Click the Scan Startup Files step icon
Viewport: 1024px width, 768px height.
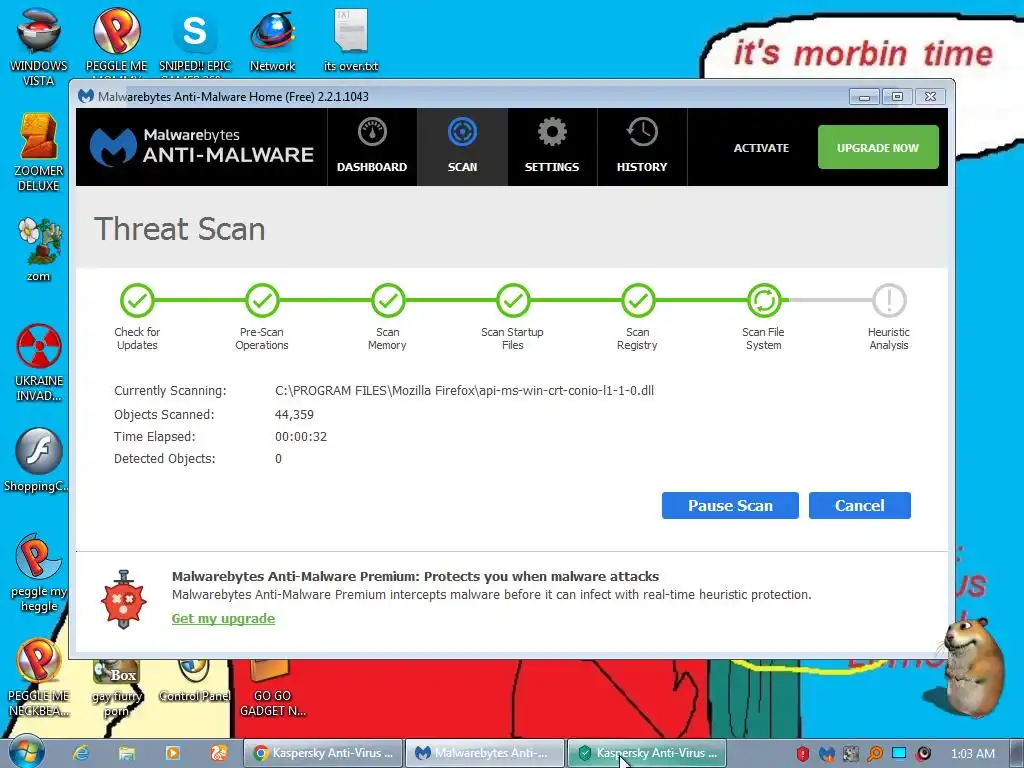[513, 300]
